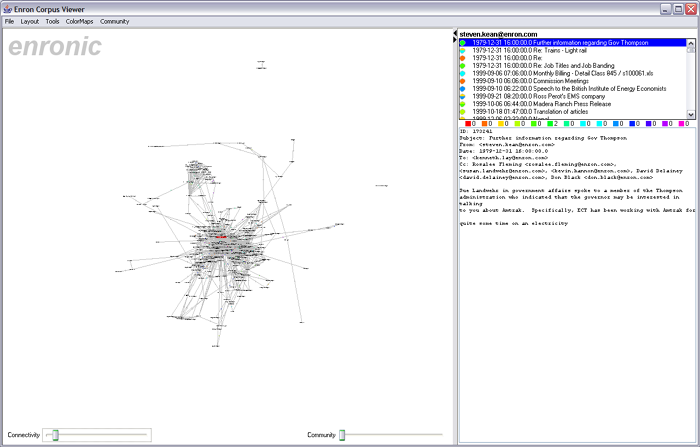Click lime dot beside Translation of articles
Viewport: 700px width, 447px height.
point(462,112)
